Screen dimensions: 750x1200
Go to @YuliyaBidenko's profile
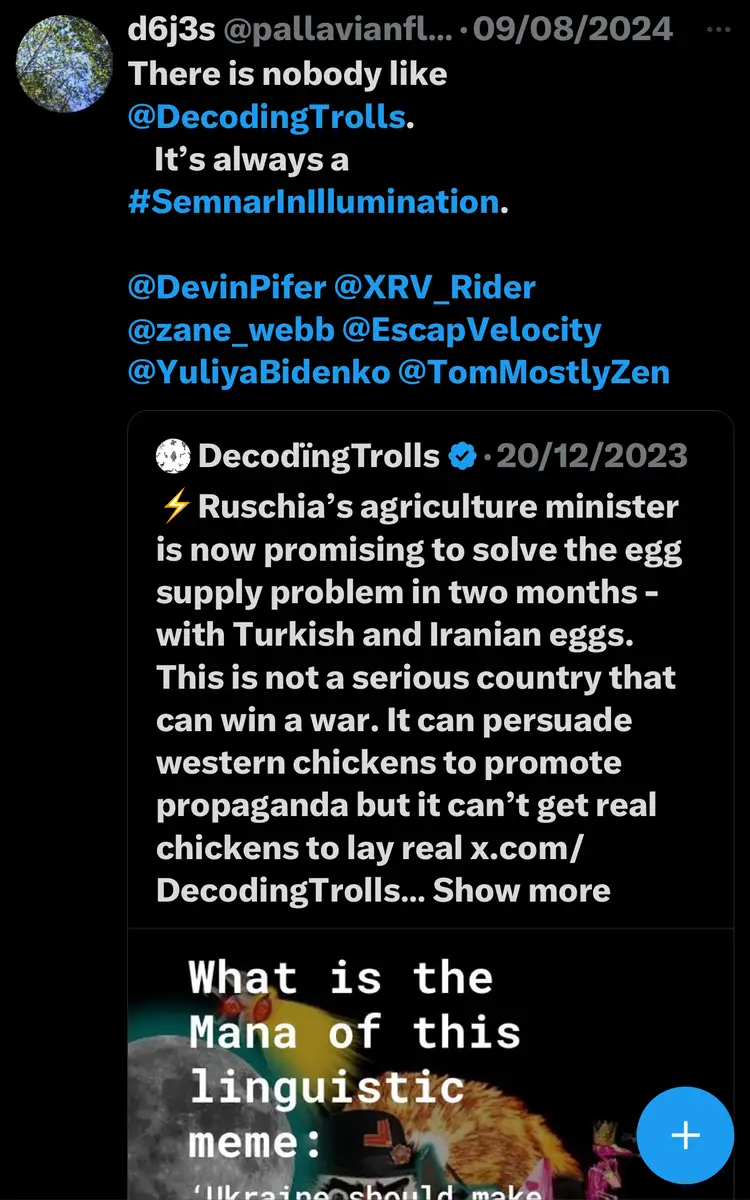coord(258,373)
